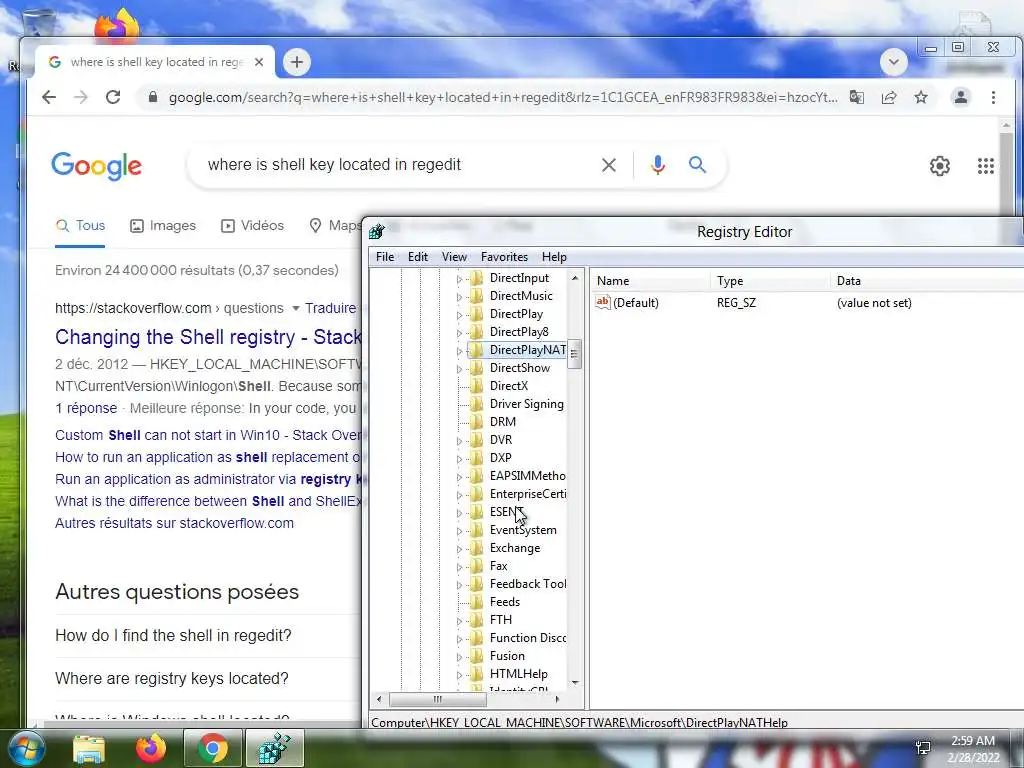Select the Driver Signing folder icon

pyautogui.click(x=477, y=404)
